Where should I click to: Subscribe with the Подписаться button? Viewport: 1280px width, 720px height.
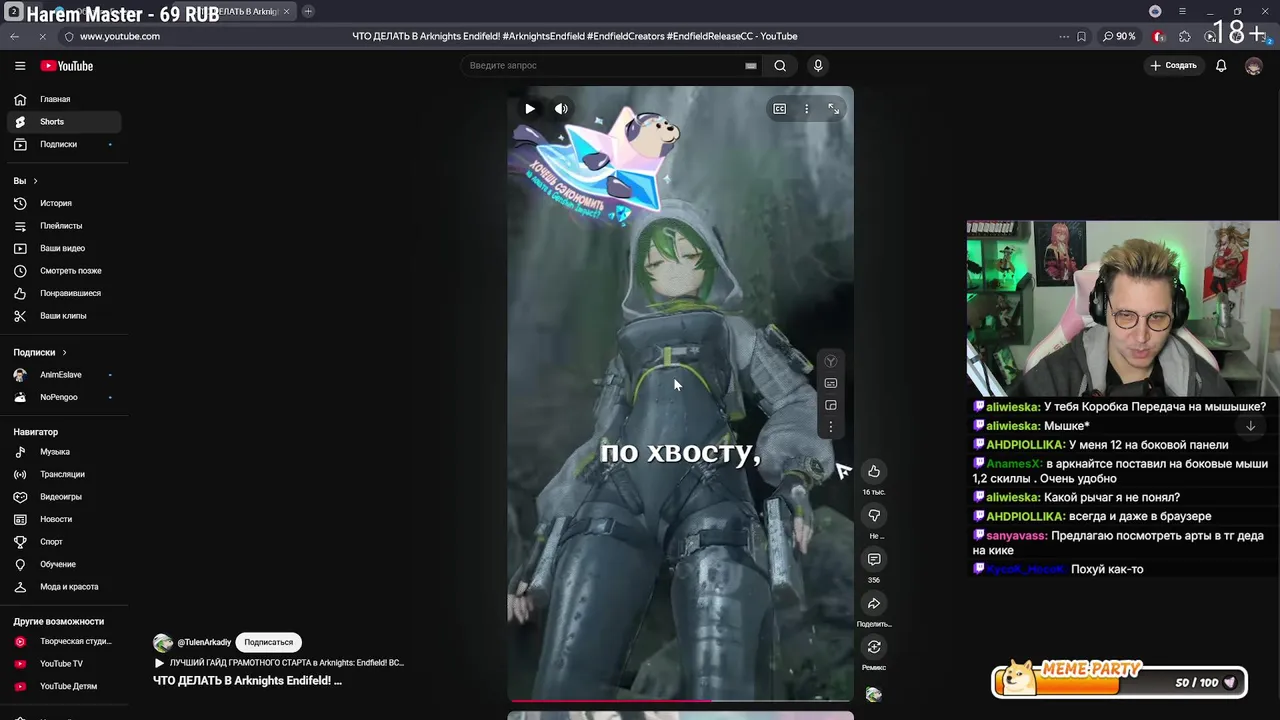(x=268, y=642)
